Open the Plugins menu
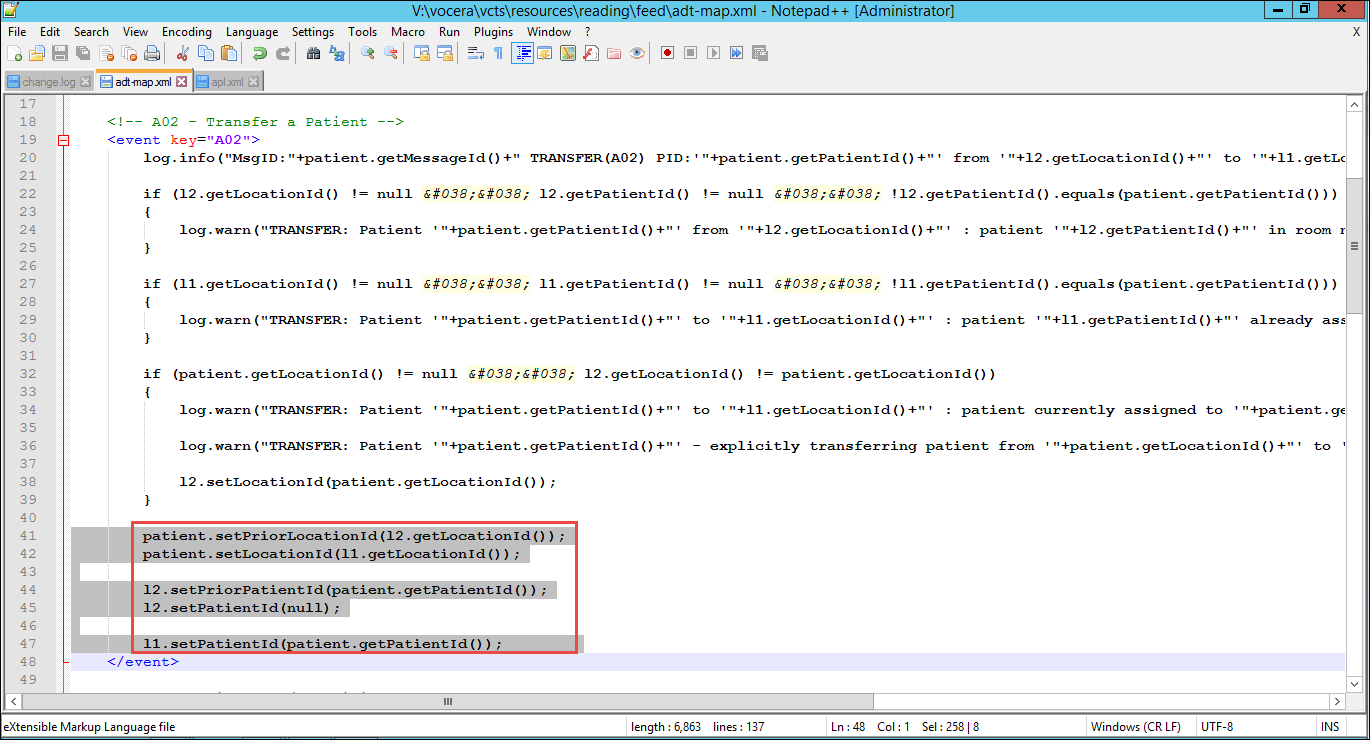 493,32
